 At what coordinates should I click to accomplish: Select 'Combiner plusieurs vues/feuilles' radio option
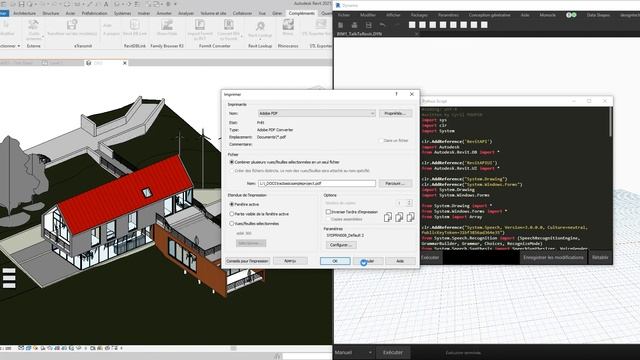pos(232,162)
